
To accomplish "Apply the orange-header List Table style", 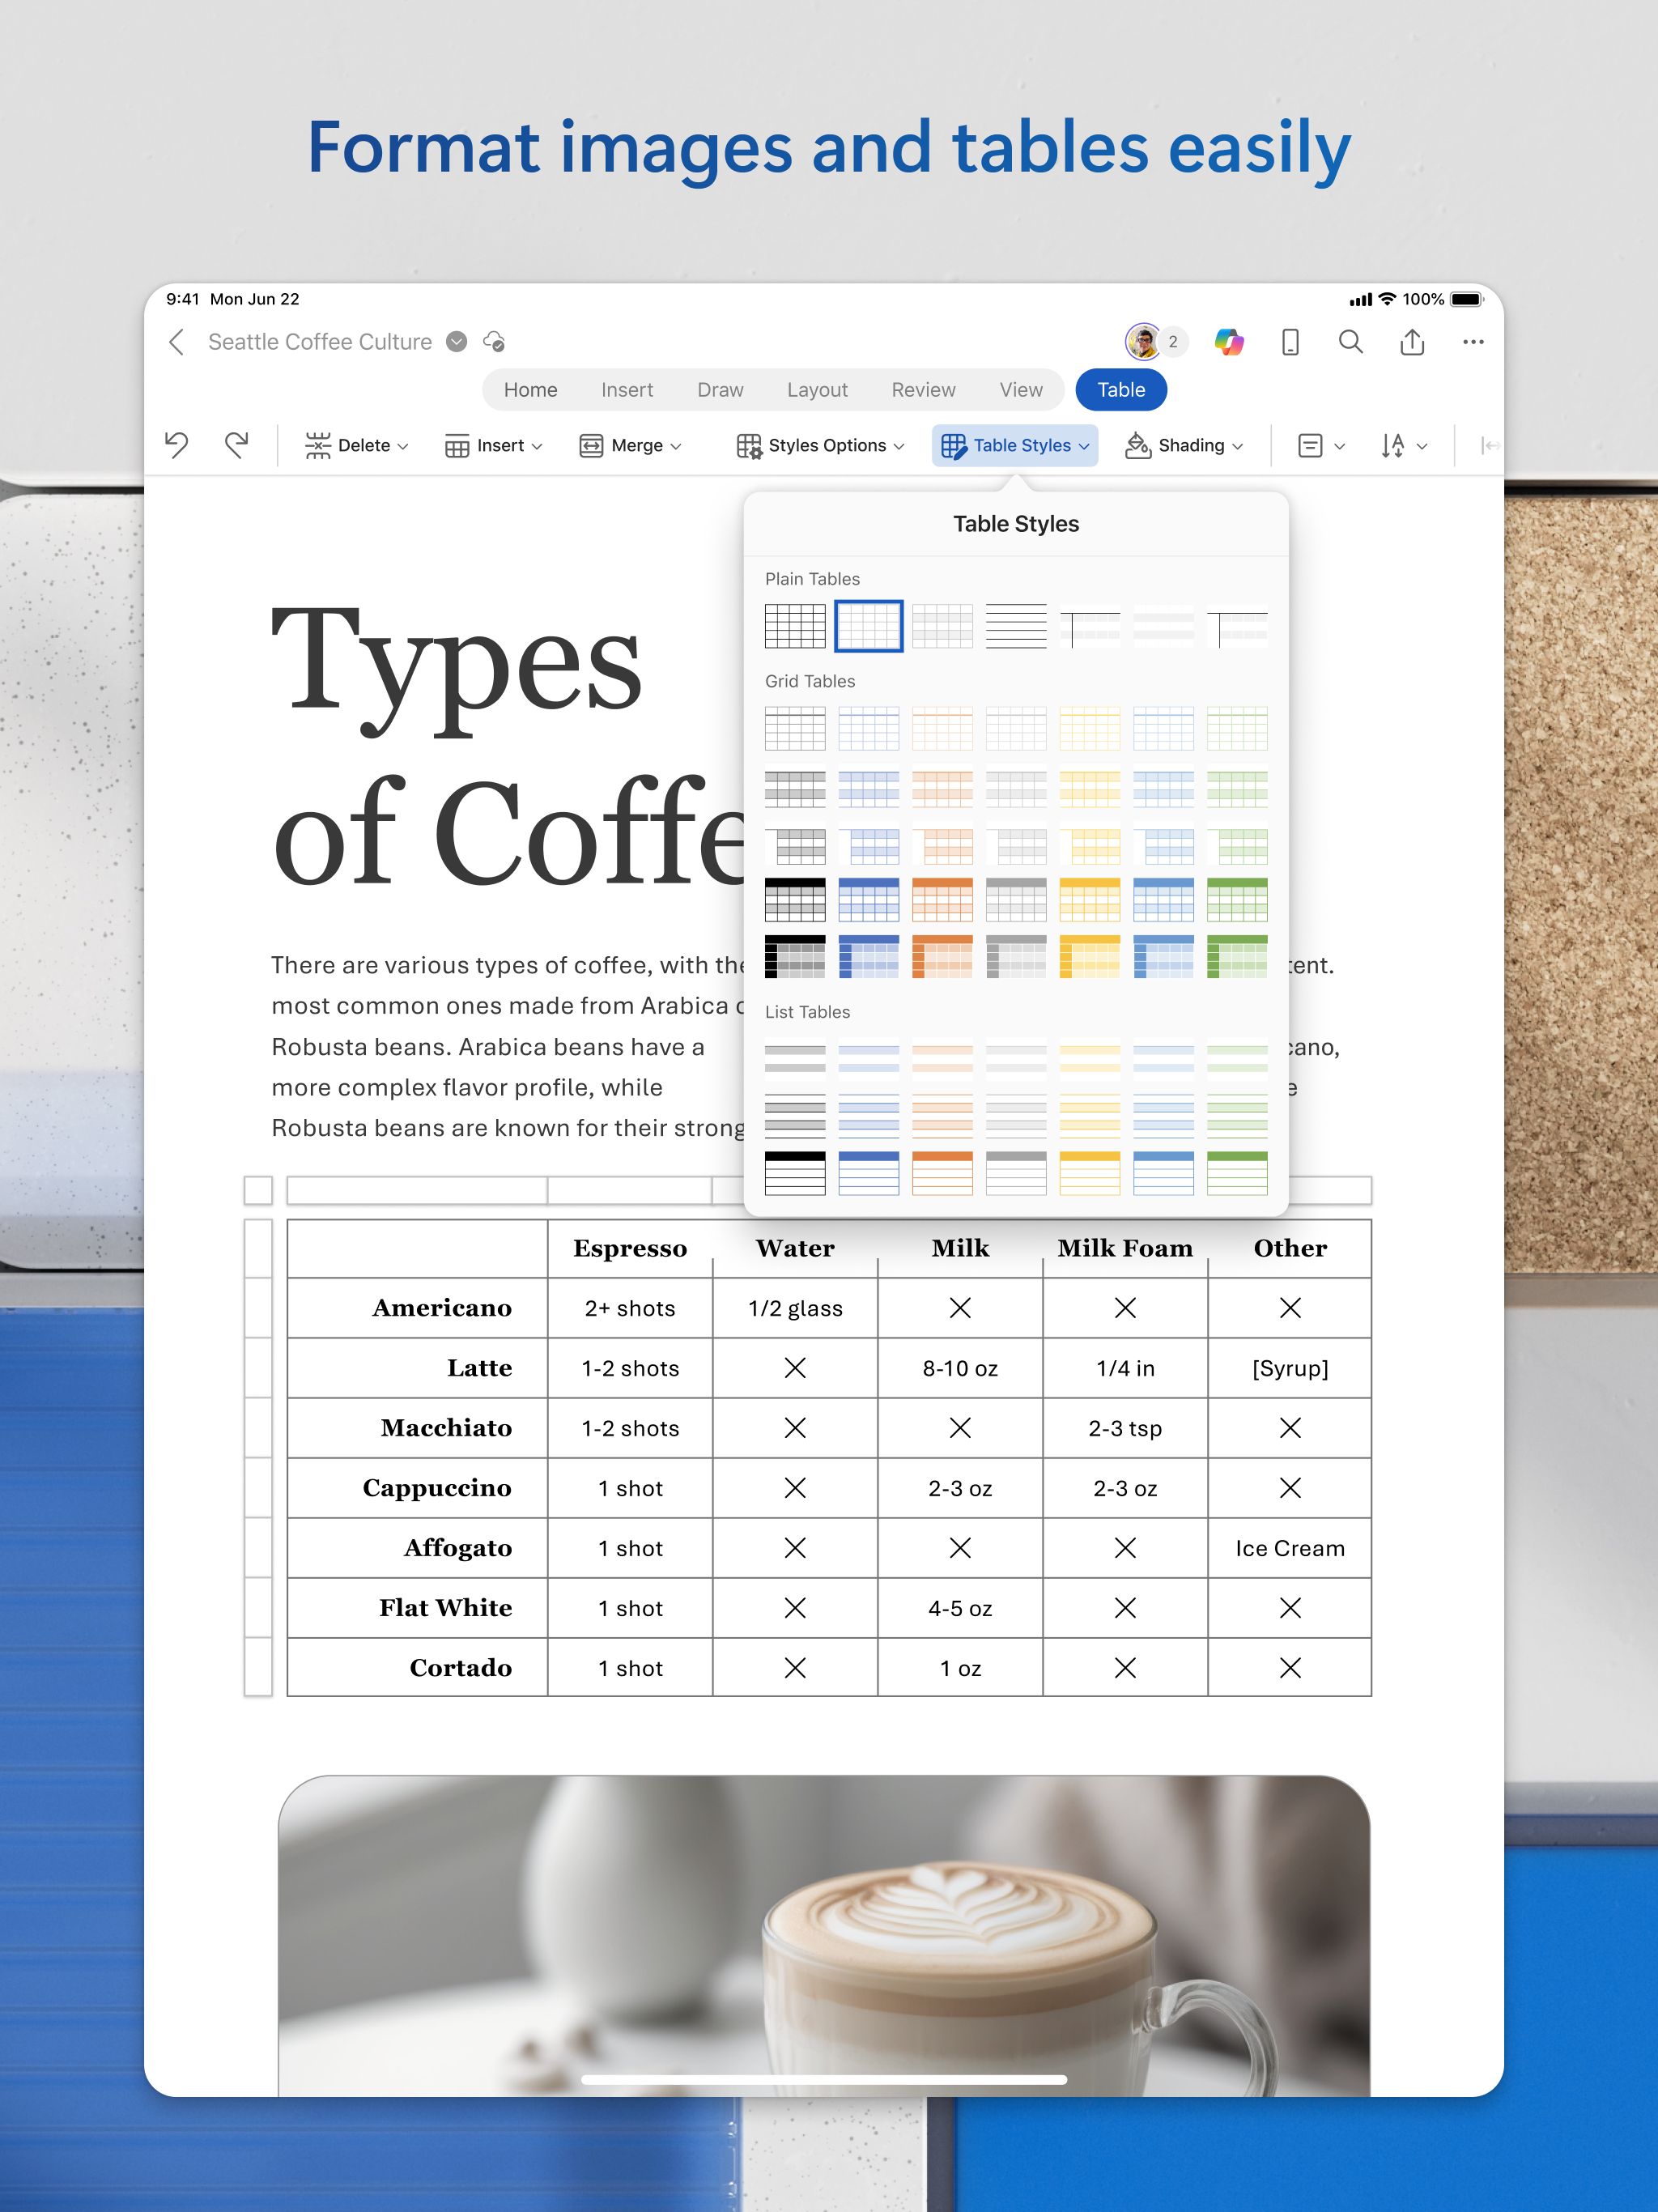I will click(942, 1173).
